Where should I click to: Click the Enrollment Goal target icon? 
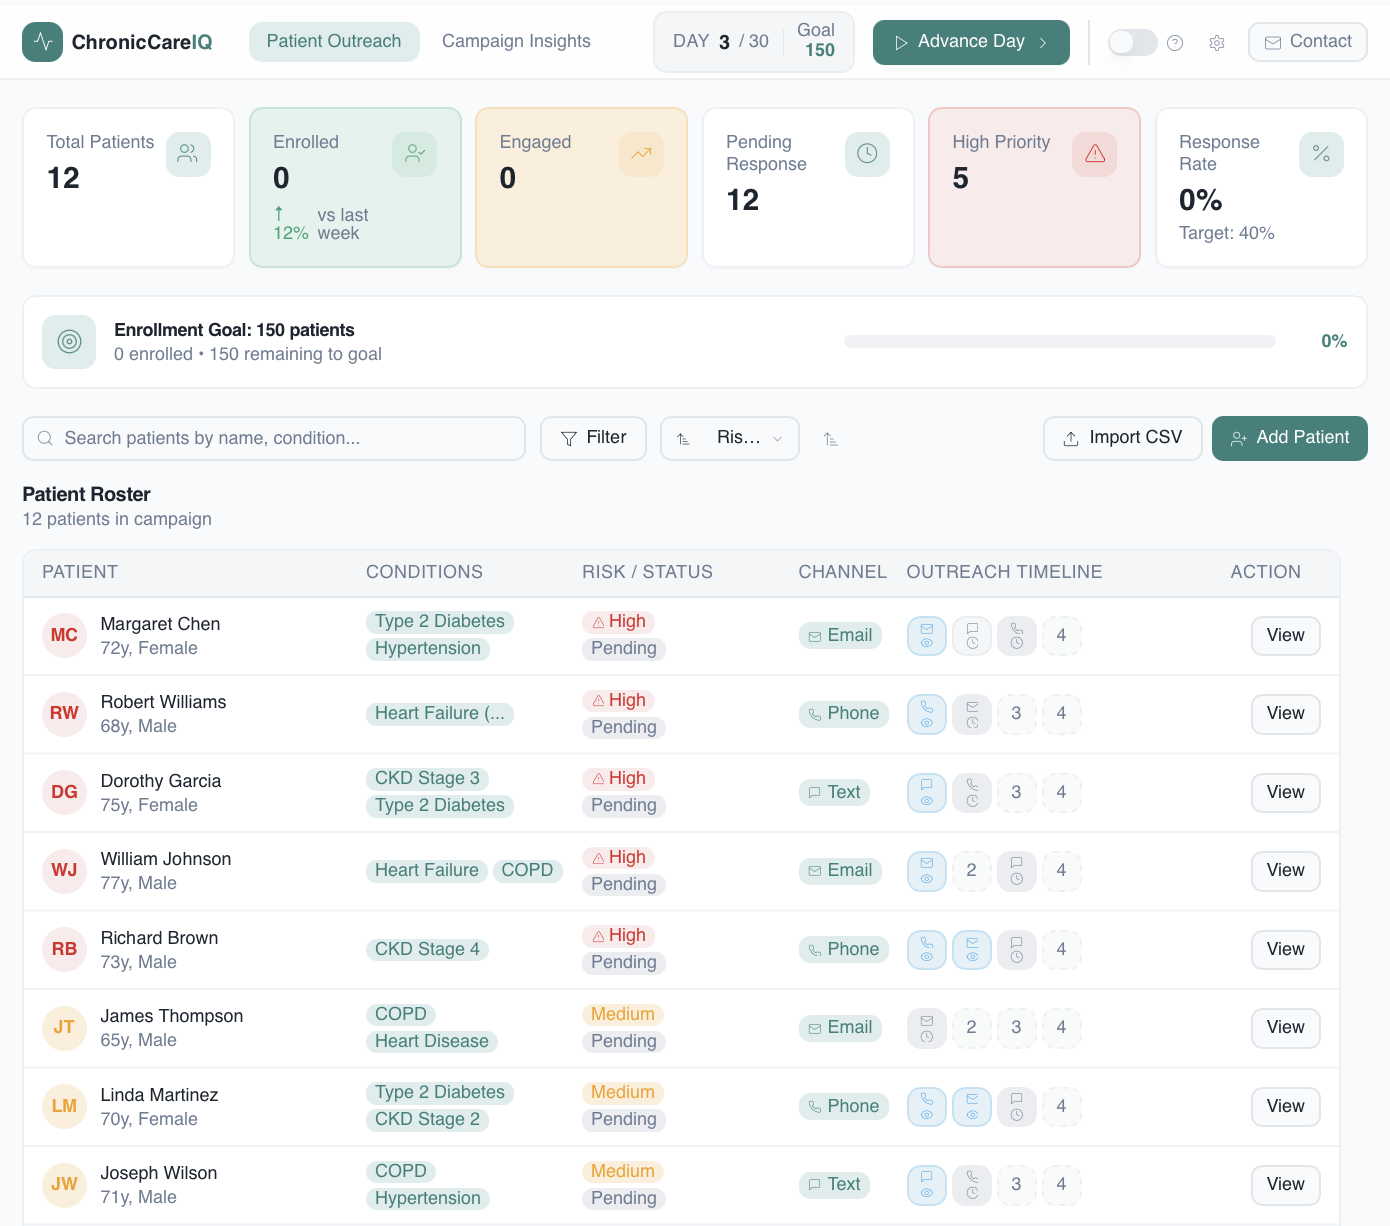(69, 342)
